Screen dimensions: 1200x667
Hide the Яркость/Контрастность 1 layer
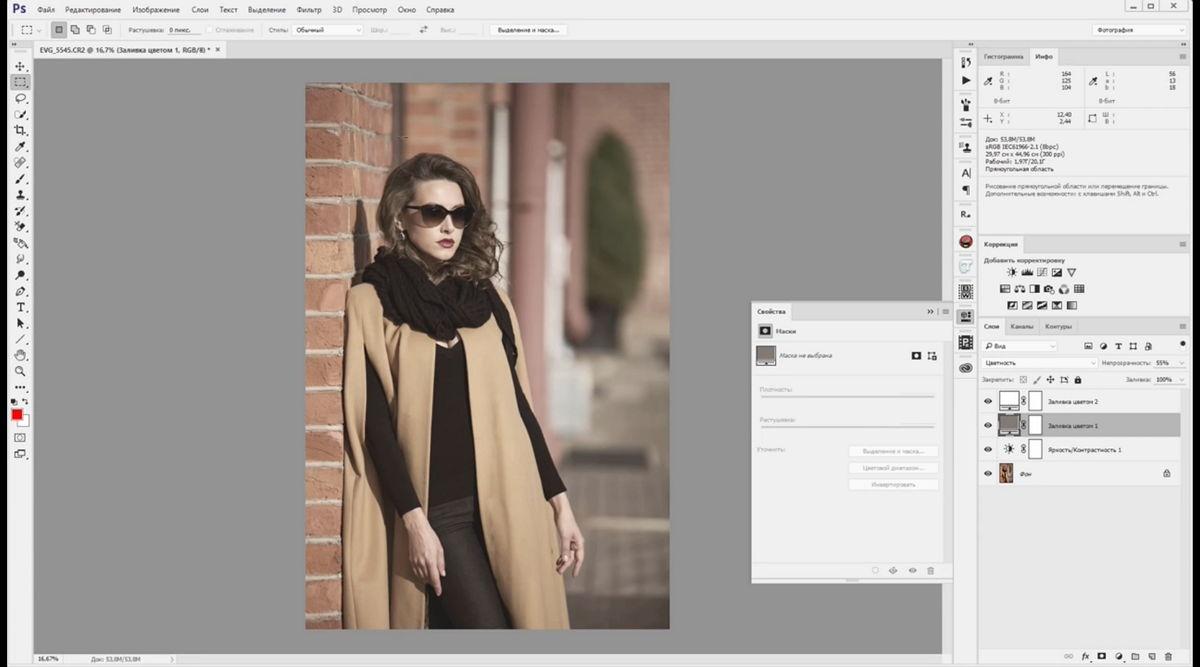(988, 450)
